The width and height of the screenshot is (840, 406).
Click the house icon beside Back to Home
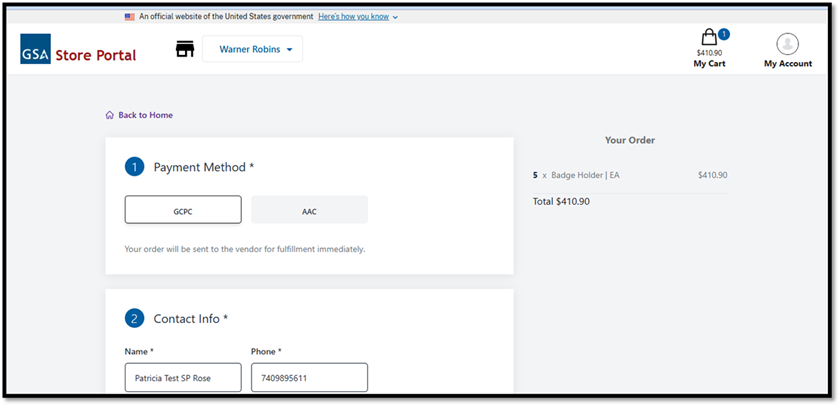110,115
